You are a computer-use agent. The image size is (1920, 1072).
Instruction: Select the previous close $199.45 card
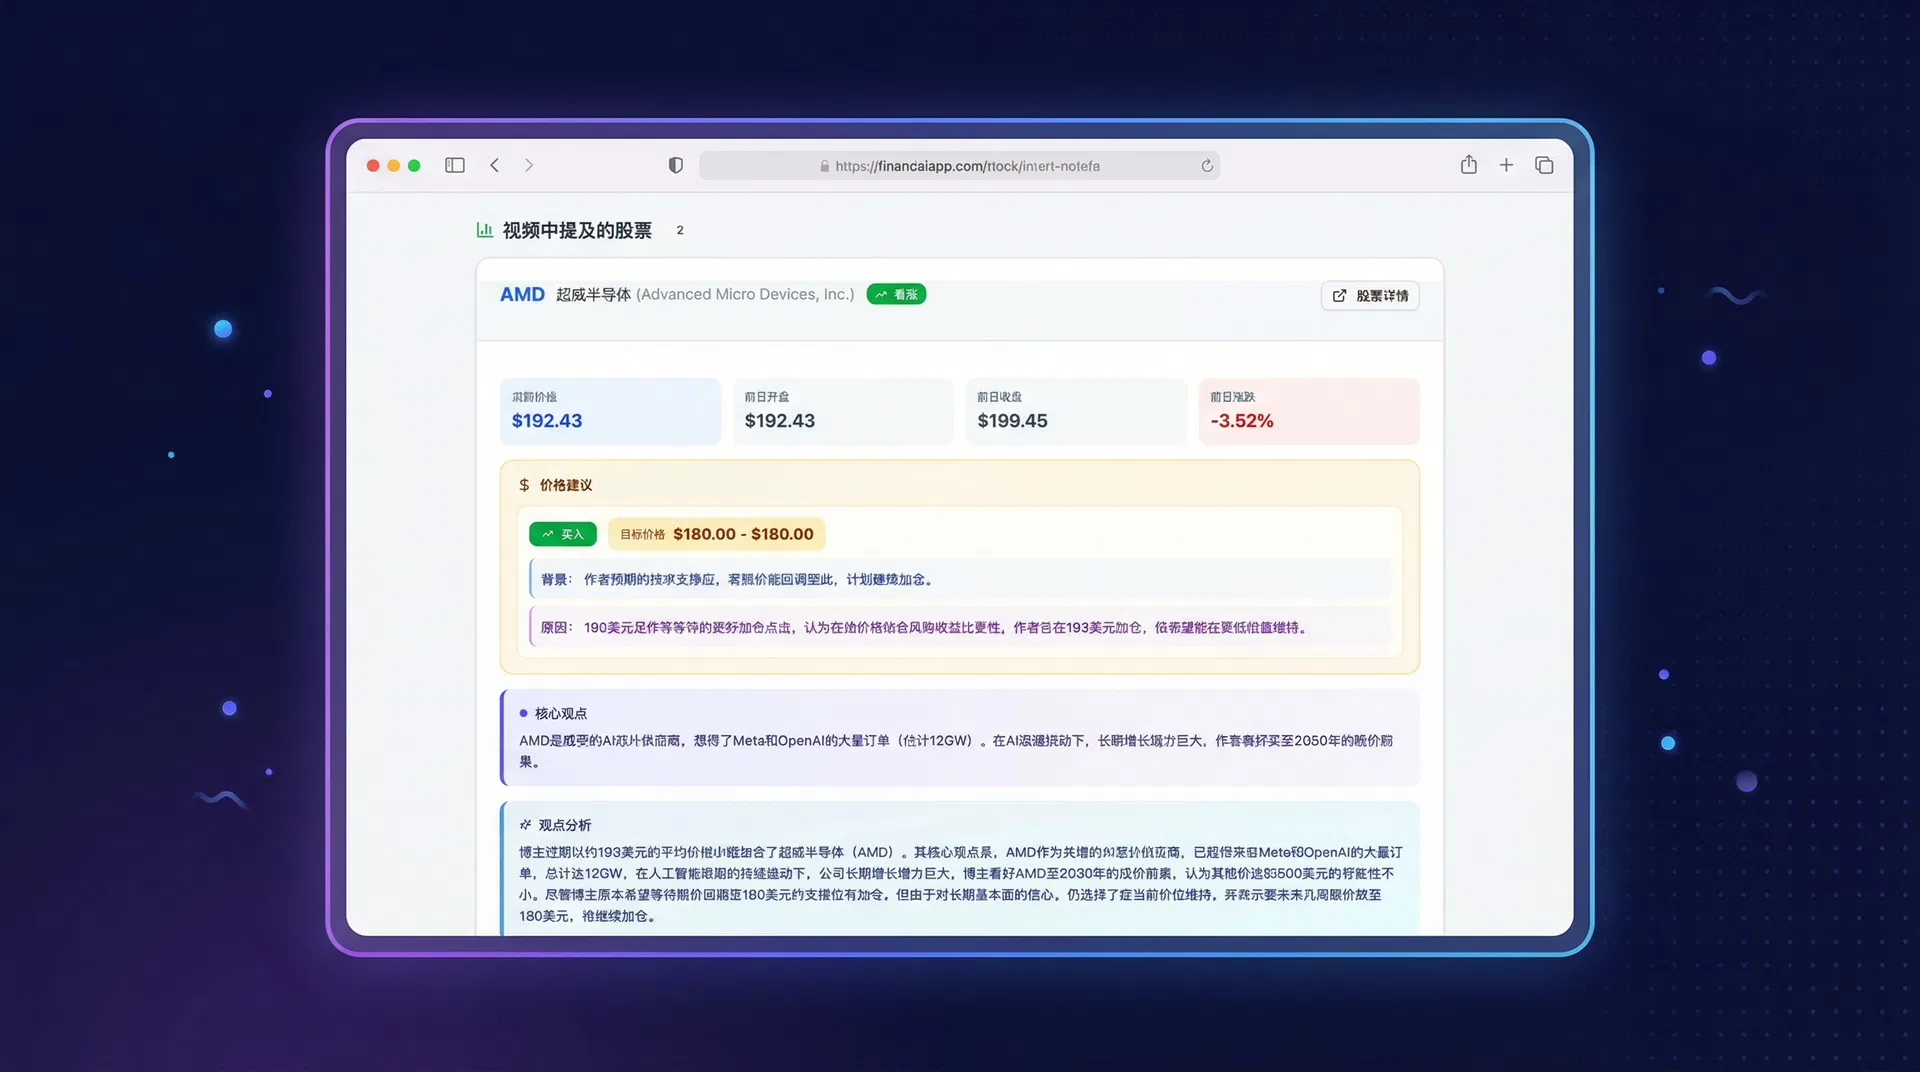(x=1076, y=411)
